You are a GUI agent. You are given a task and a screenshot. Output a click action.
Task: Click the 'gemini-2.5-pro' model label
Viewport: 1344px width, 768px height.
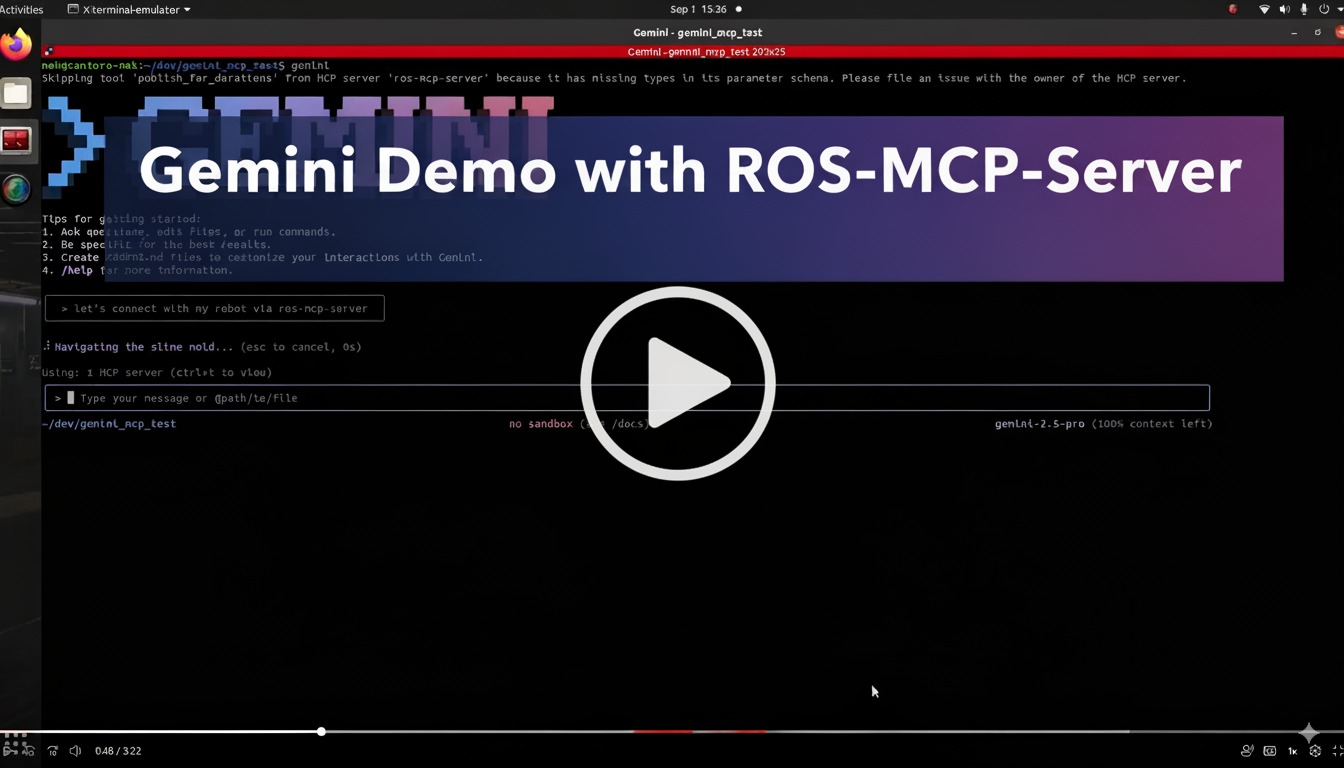(x=1039, y=424)
